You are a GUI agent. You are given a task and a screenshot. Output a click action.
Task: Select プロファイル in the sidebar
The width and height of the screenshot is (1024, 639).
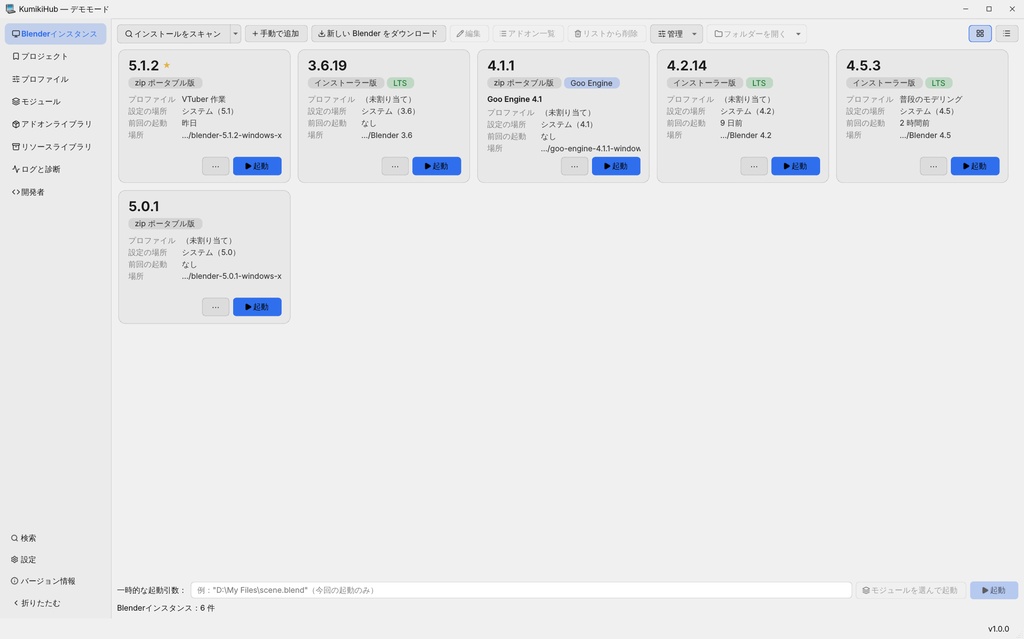(x=56, y=79)
